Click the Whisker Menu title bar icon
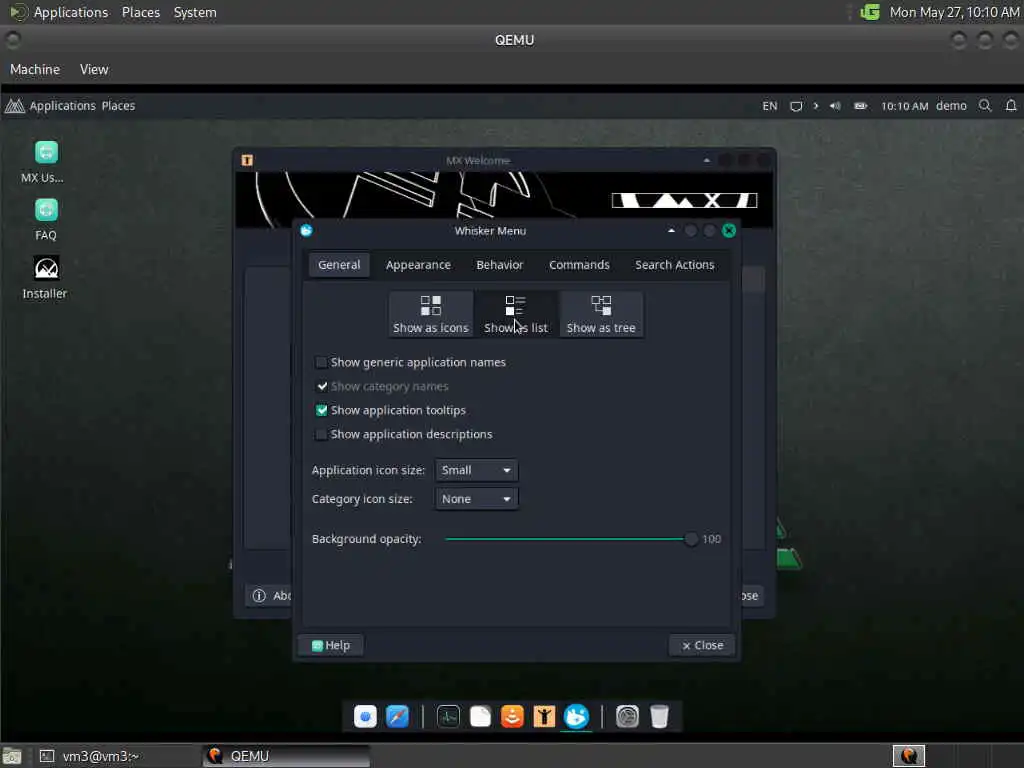This screenshot has width=1024, height=768. 306,230
